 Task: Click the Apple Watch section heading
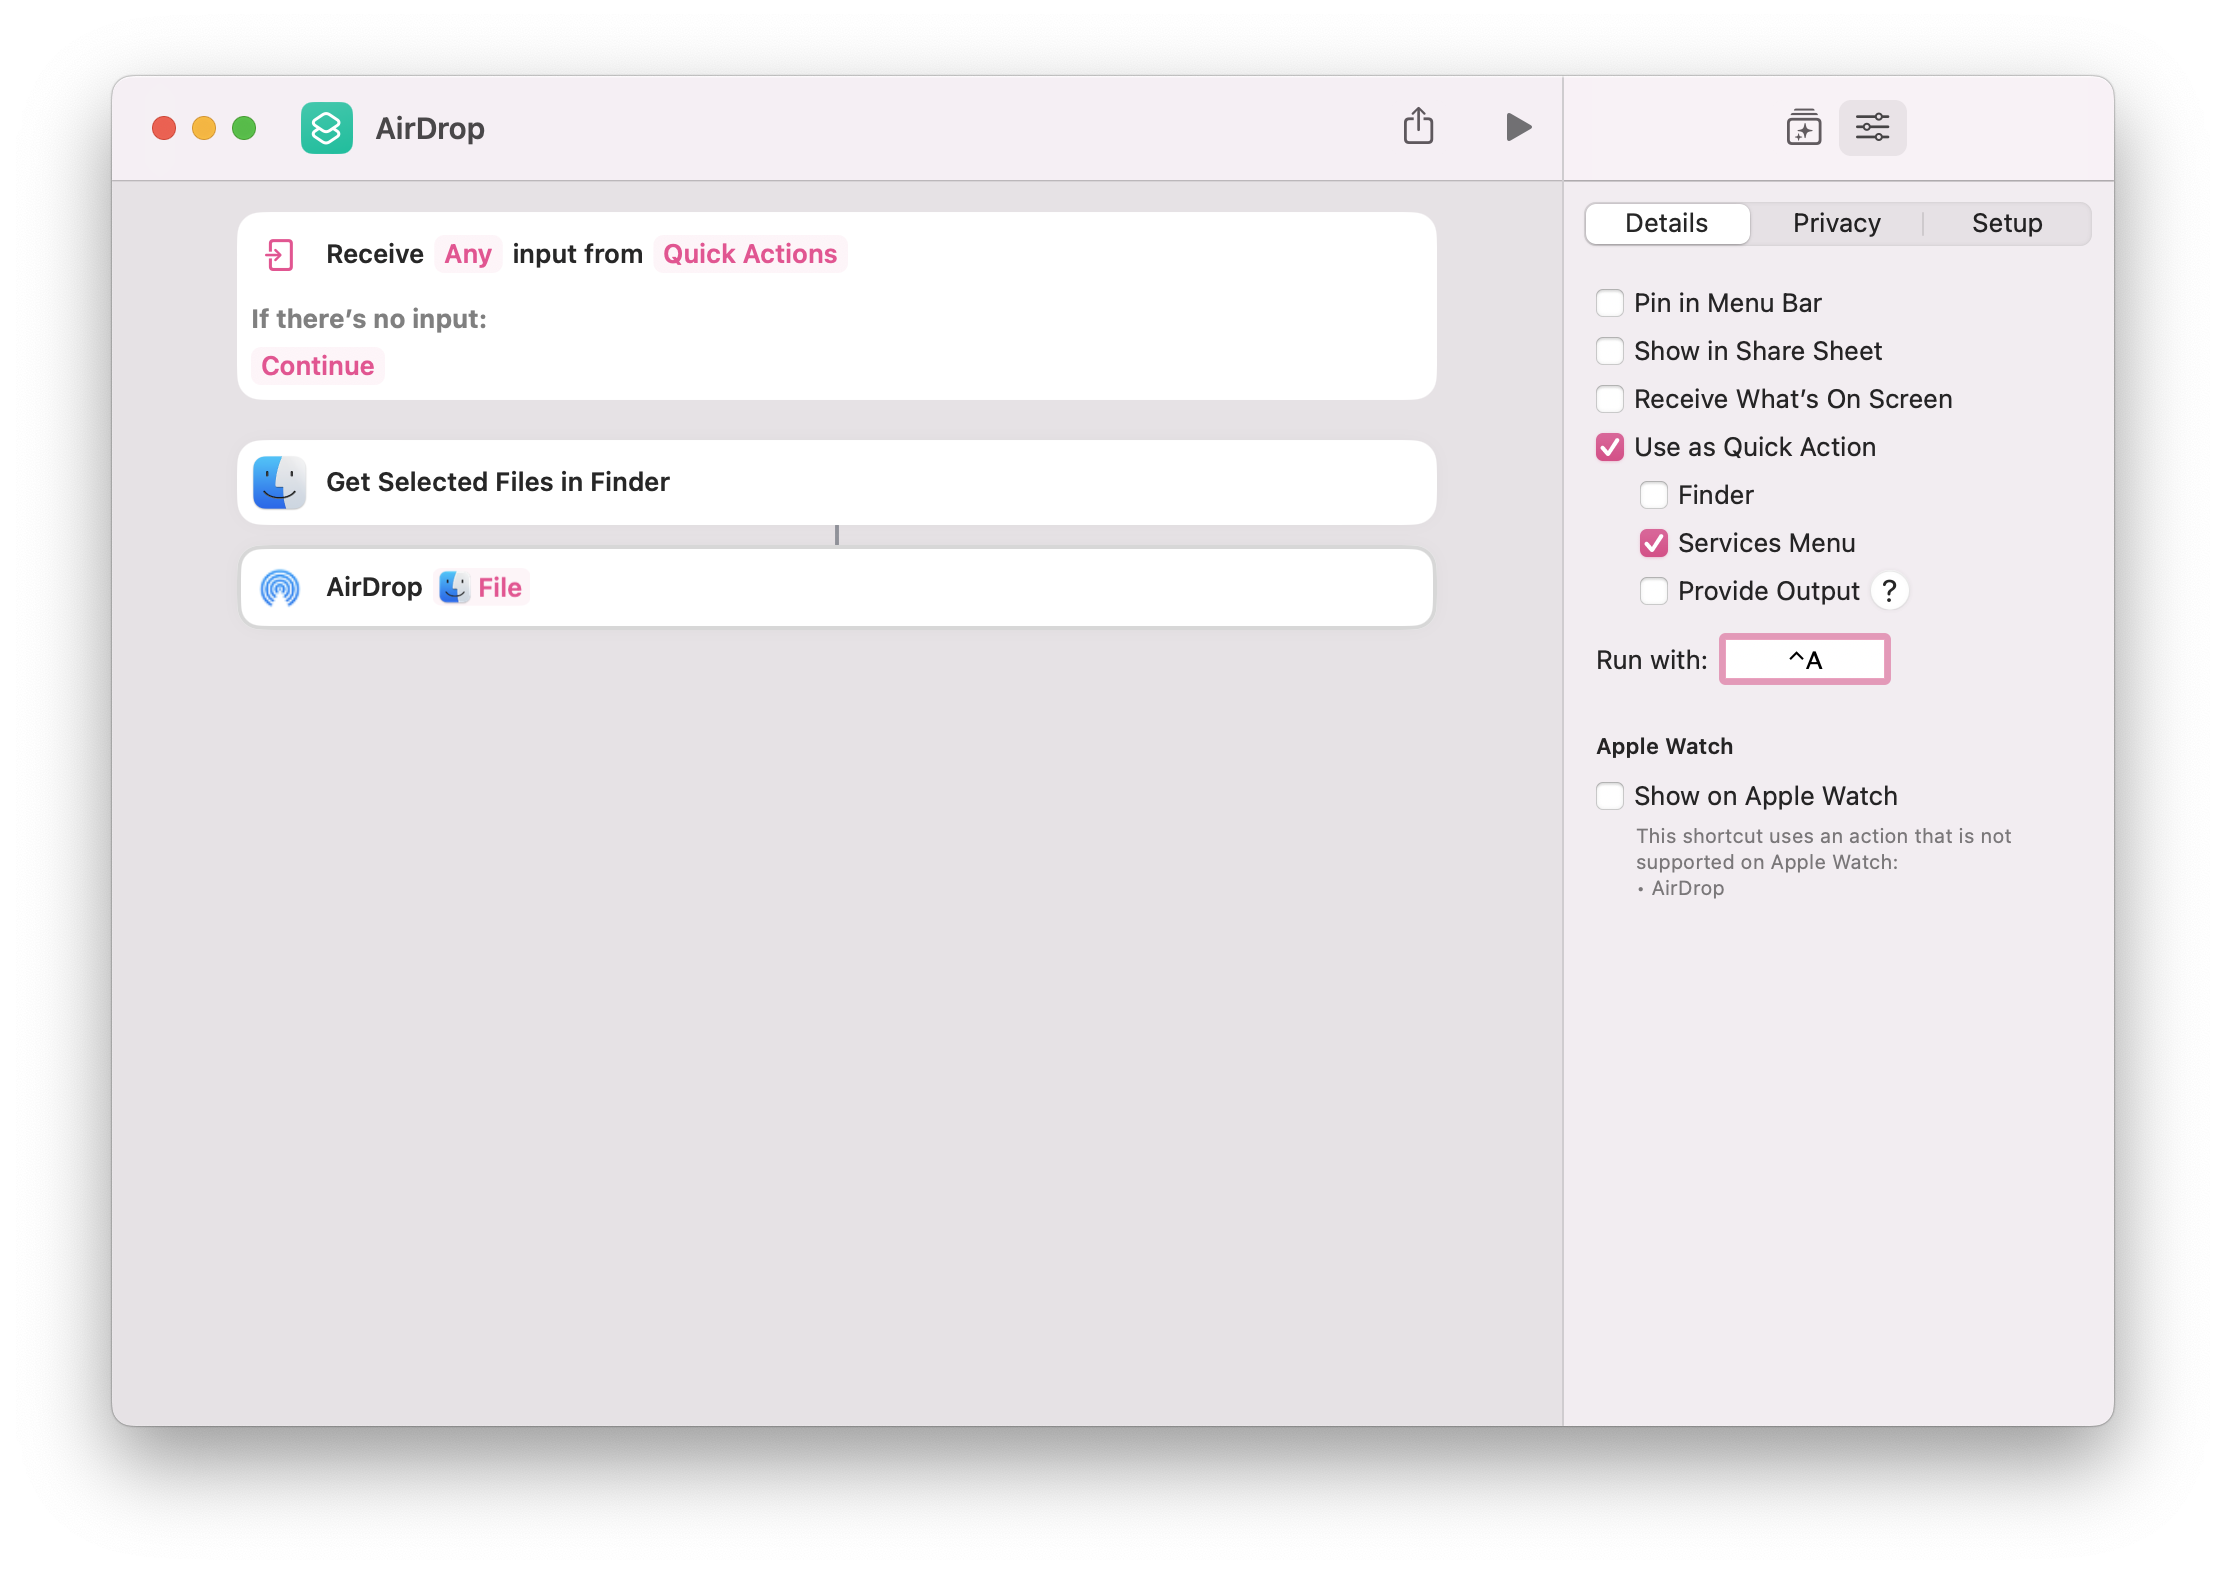click(x=1664, y=746)
